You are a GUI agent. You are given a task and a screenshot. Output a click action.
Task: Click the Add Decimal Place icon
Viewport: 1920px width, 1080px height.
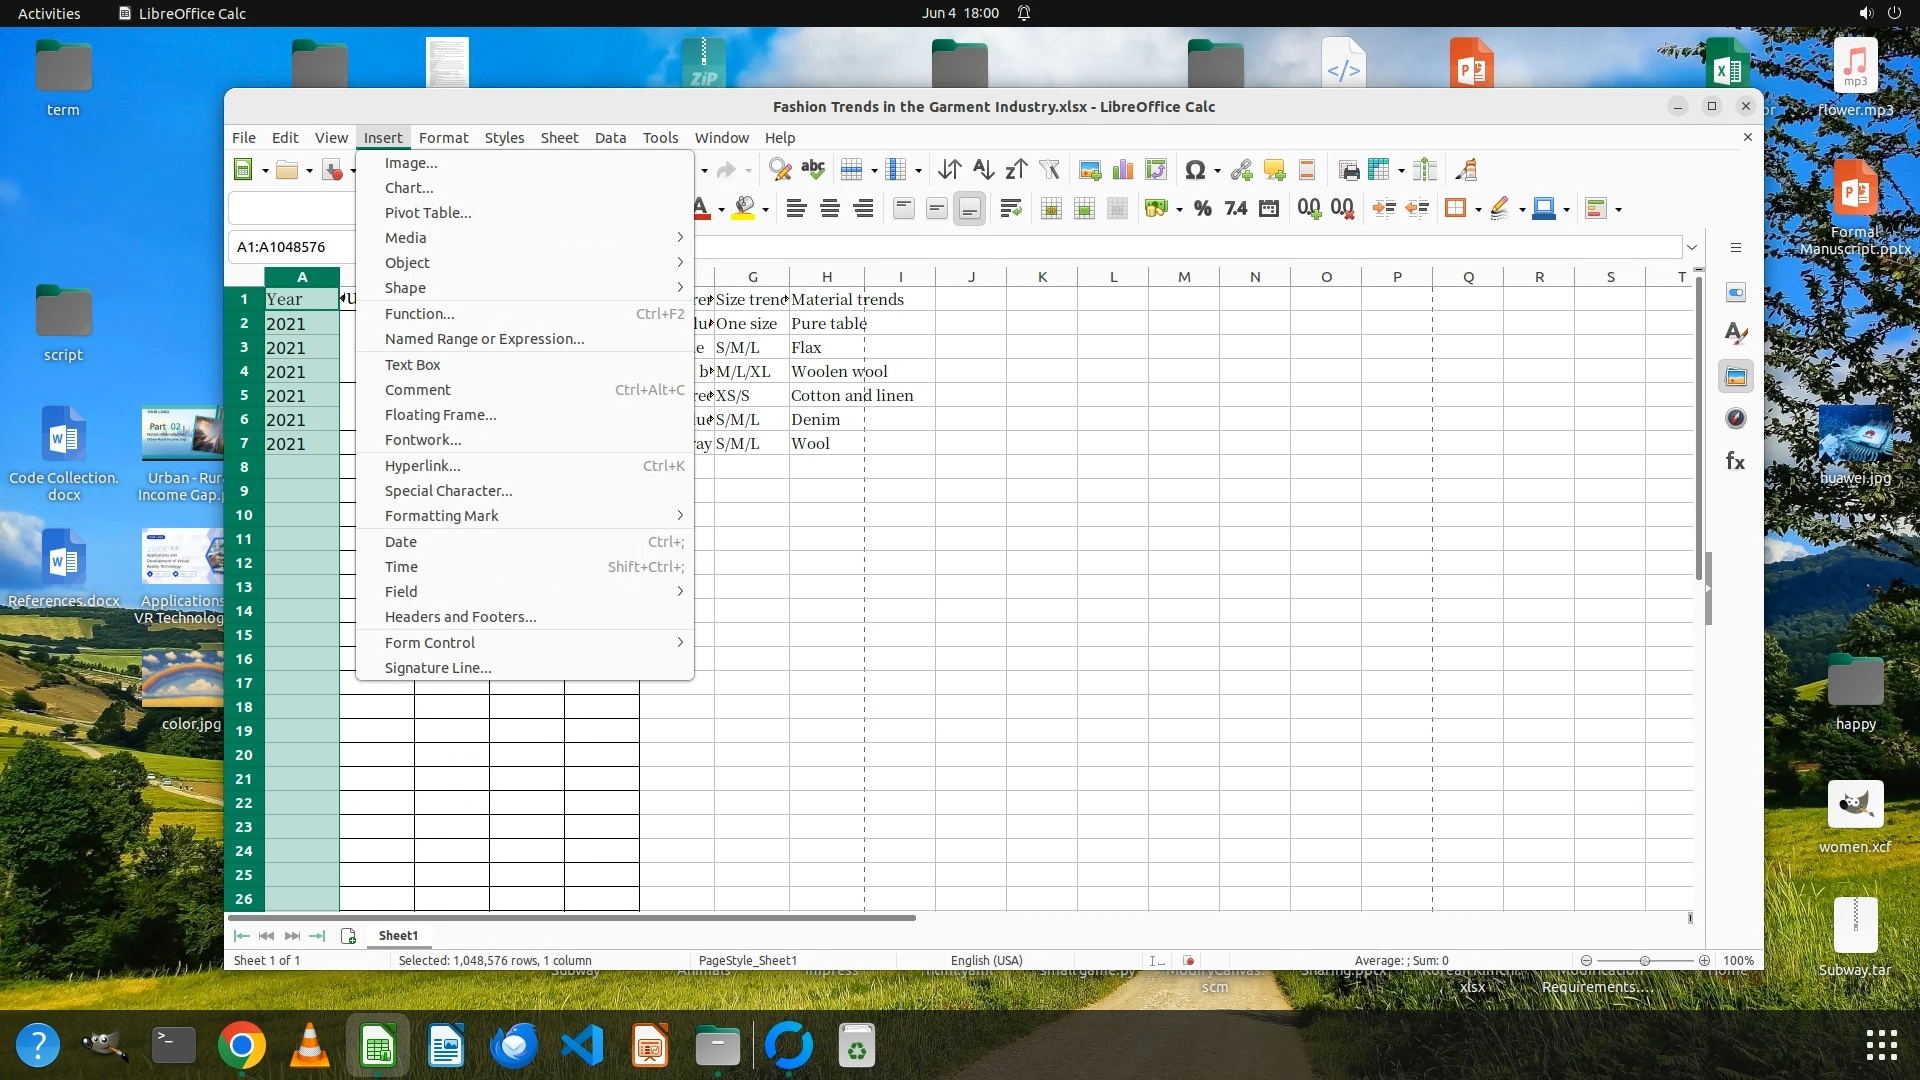click(x=1309, y=209)
